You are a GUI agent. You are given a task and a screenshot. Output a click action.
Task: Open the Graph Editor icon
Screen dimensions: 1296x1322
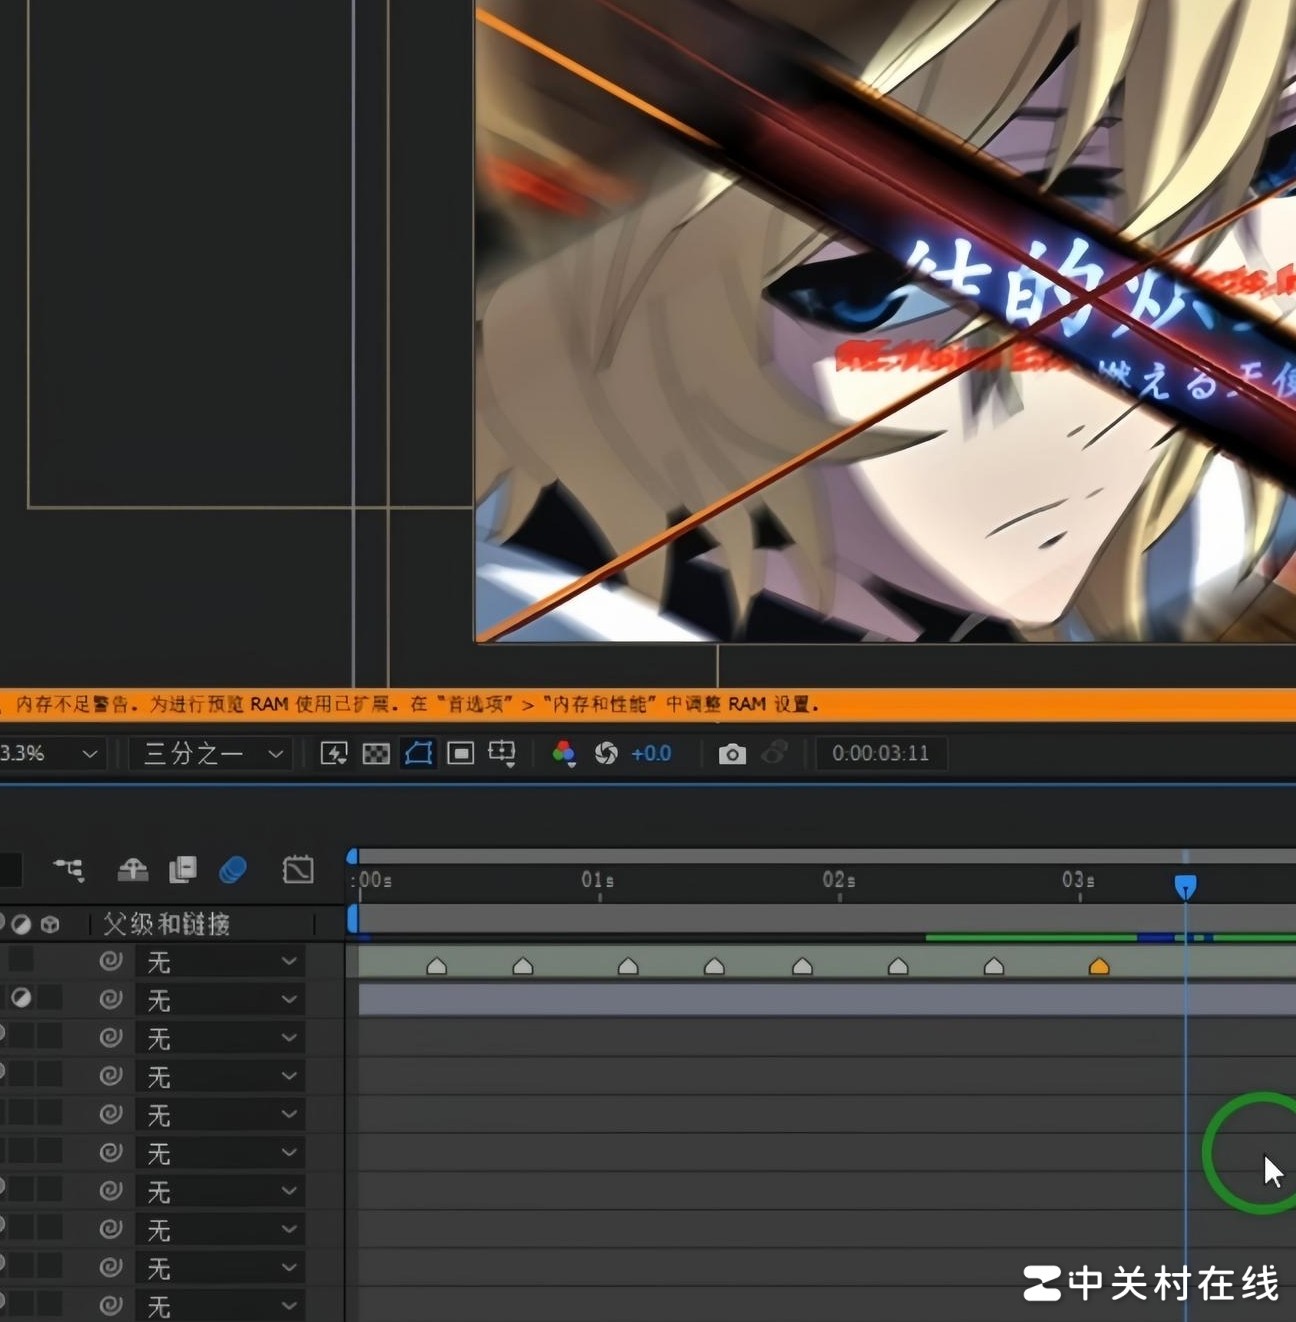pyautogui.click(x=298, y=869)
